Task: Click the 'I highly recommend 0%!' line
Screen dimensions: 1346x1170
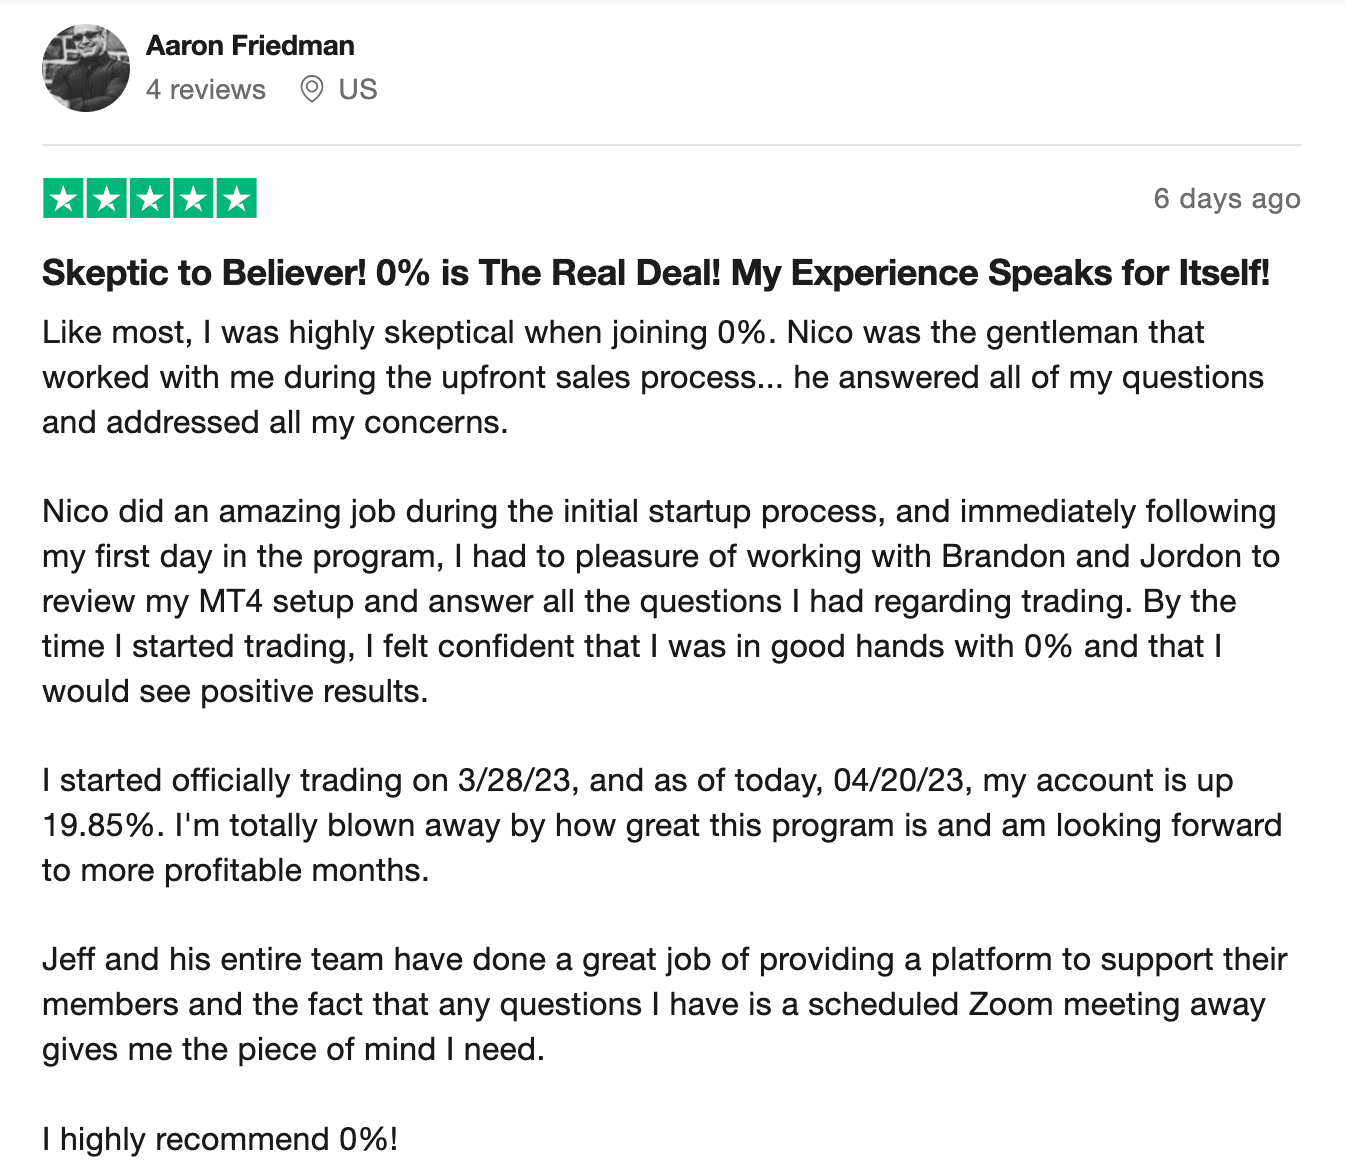Action: pyautogui.click(x=220, y=1140)
